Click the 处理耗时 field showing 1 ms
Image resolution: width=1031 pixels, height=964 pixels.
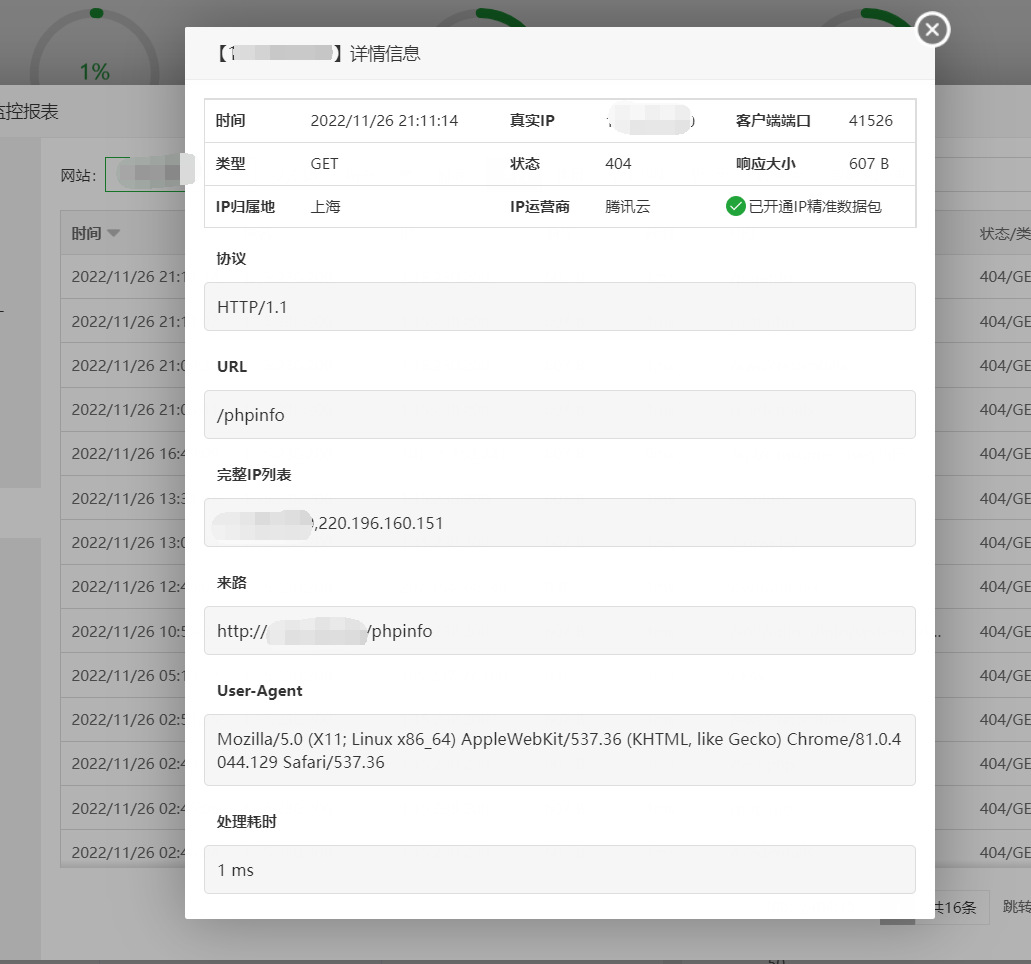[560, 869]
